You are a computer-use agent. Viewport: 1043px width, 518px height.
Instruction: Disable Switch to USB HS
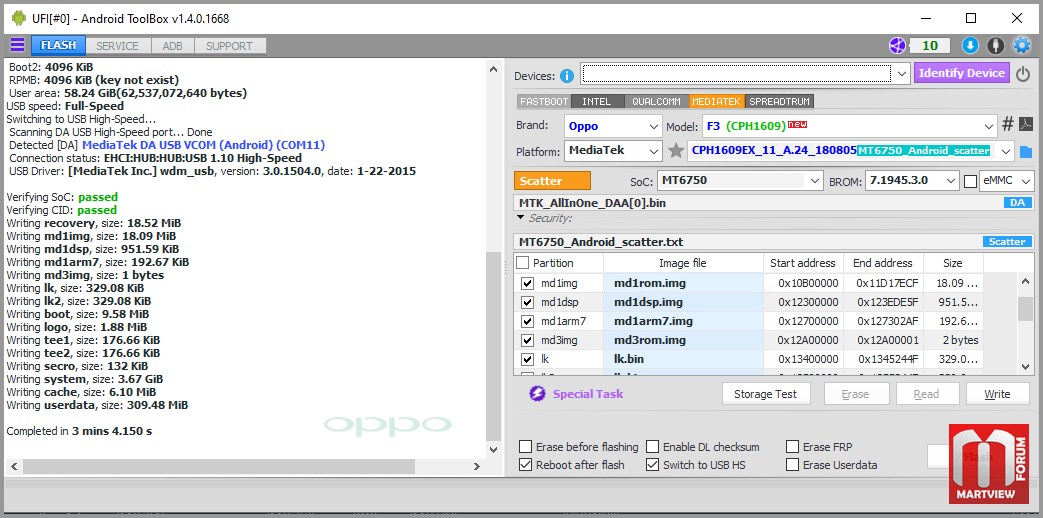click(x=653, y=465)
